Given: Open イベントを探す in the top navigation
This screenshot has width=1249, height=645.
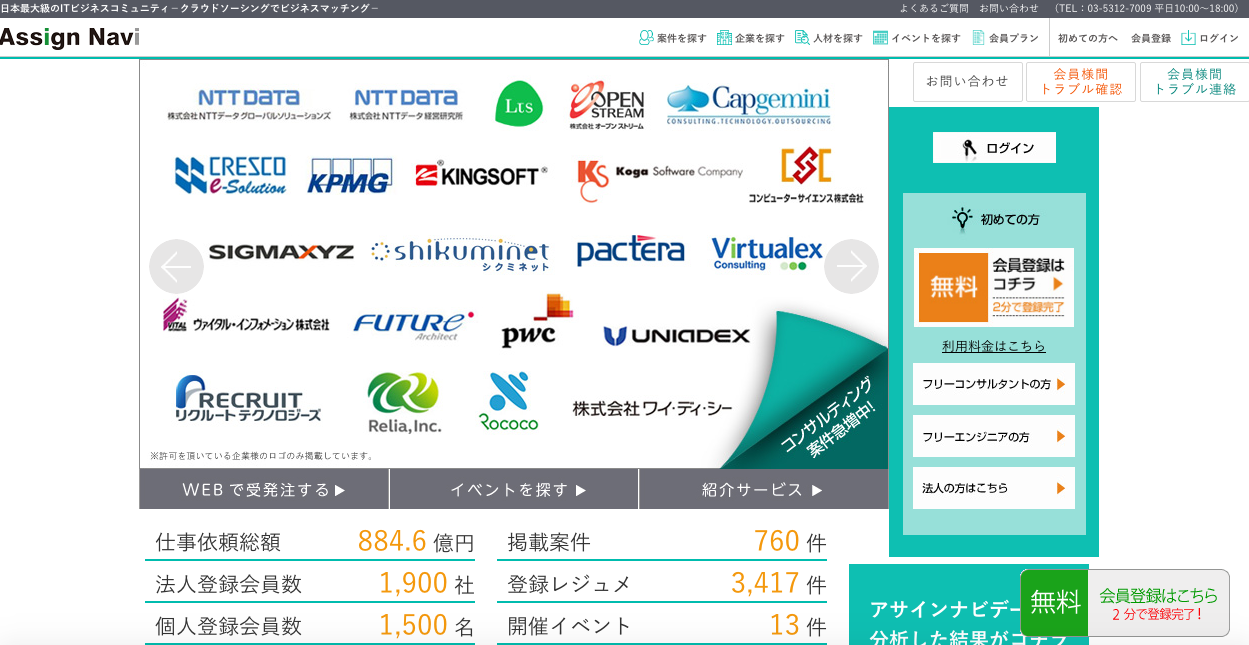Looking at the screenshot, I should tap(917, 38).
